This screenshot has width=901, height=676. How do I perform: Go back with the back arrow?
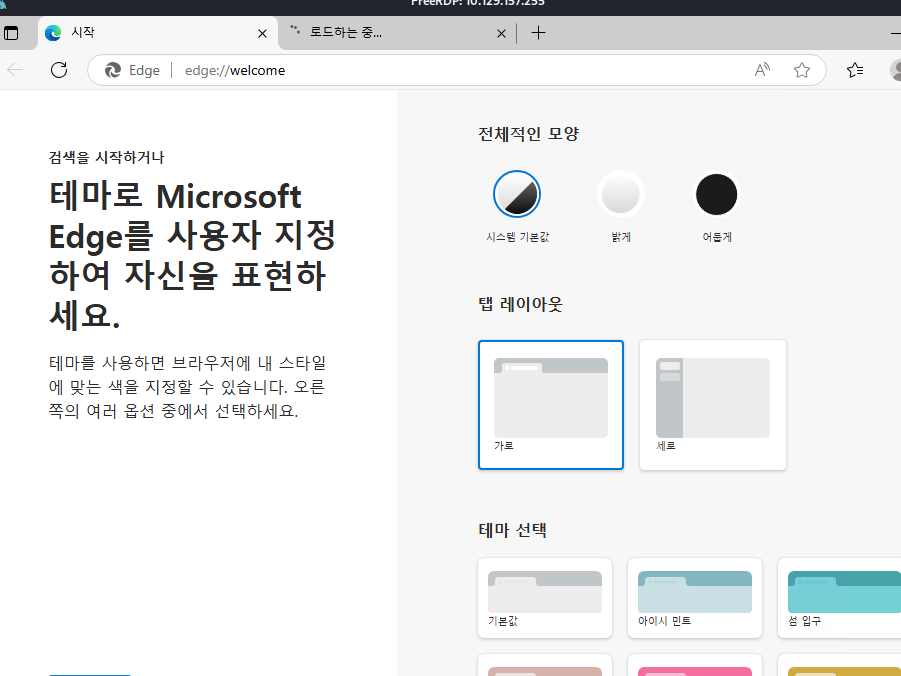tap(15, 70)
